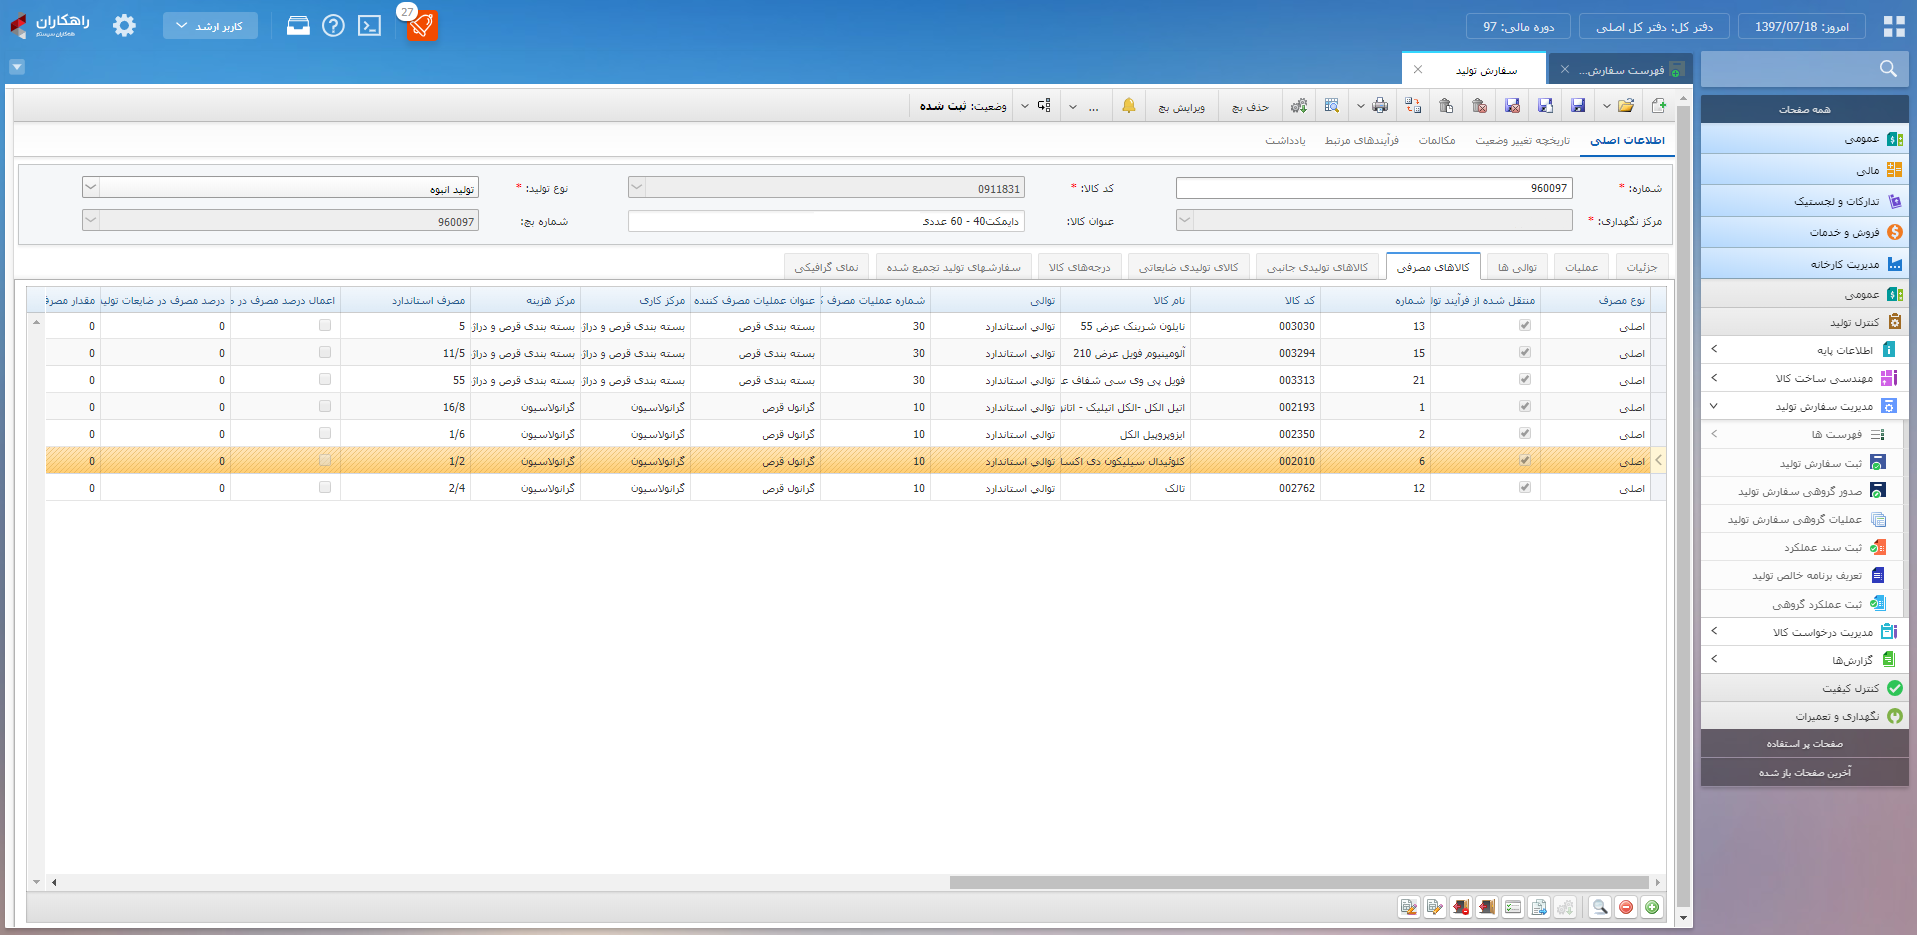Switch to the 'مکالمات' tab
This screenshot has height=935, width=1917.
tap(1436, 141)
